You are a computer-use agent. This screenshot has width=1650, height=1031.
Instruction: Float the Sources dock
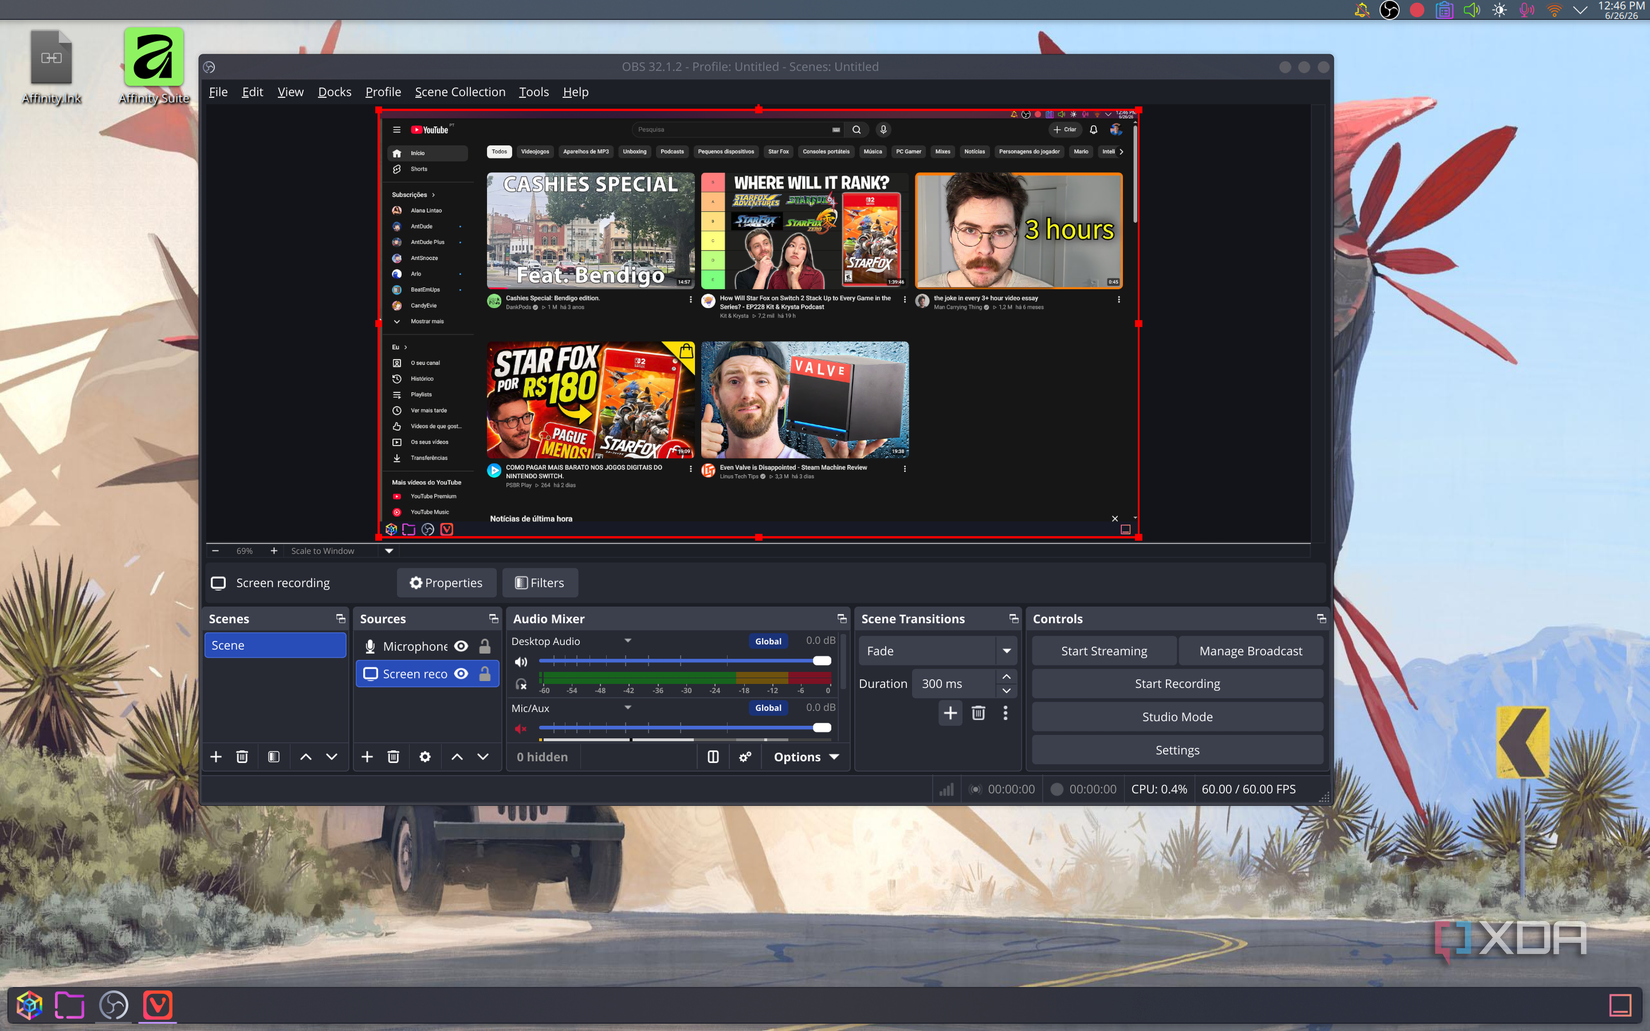click(x=493, y=619)
